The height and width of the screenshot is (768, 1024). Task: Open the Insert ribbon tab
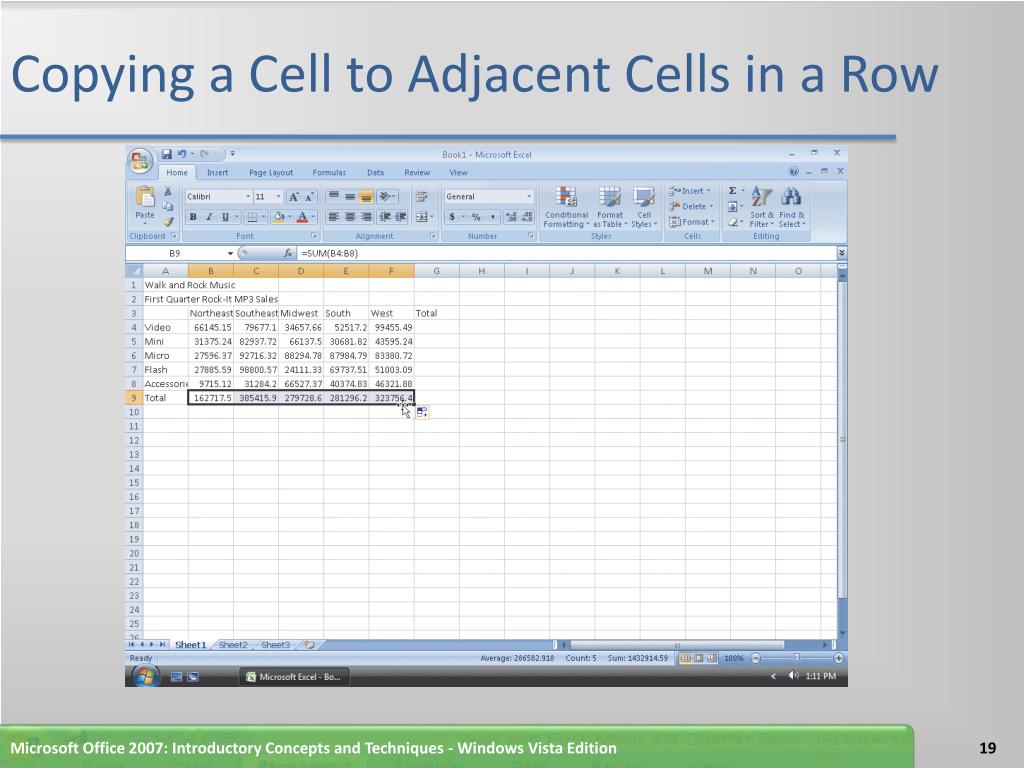point(217,172)
